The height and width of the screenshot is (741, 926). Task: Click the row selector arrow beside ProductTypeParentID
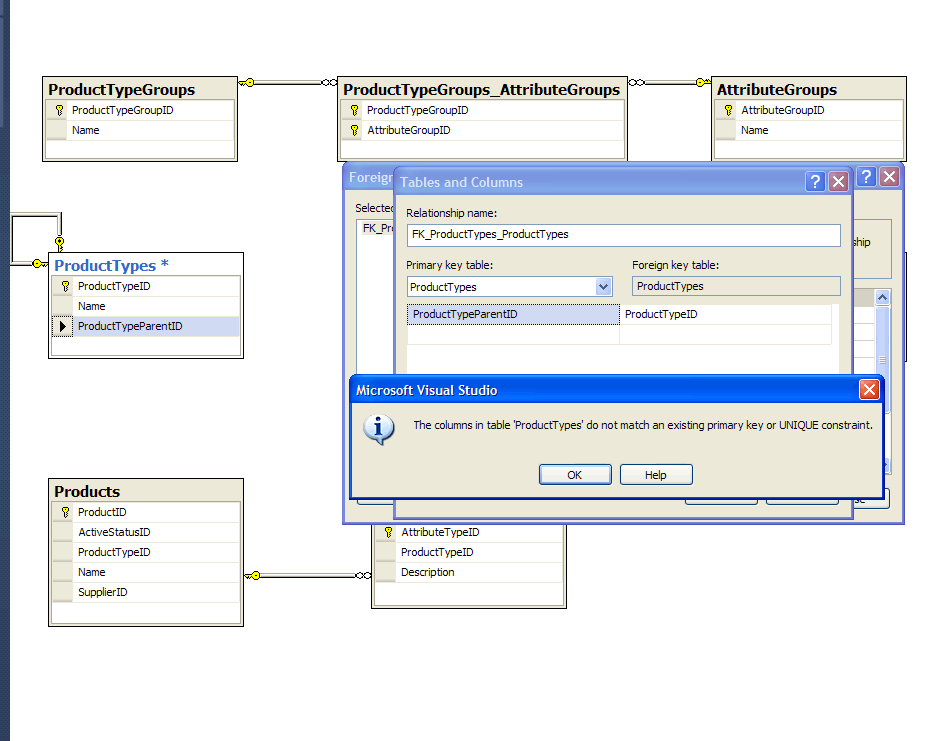point(62,326)
